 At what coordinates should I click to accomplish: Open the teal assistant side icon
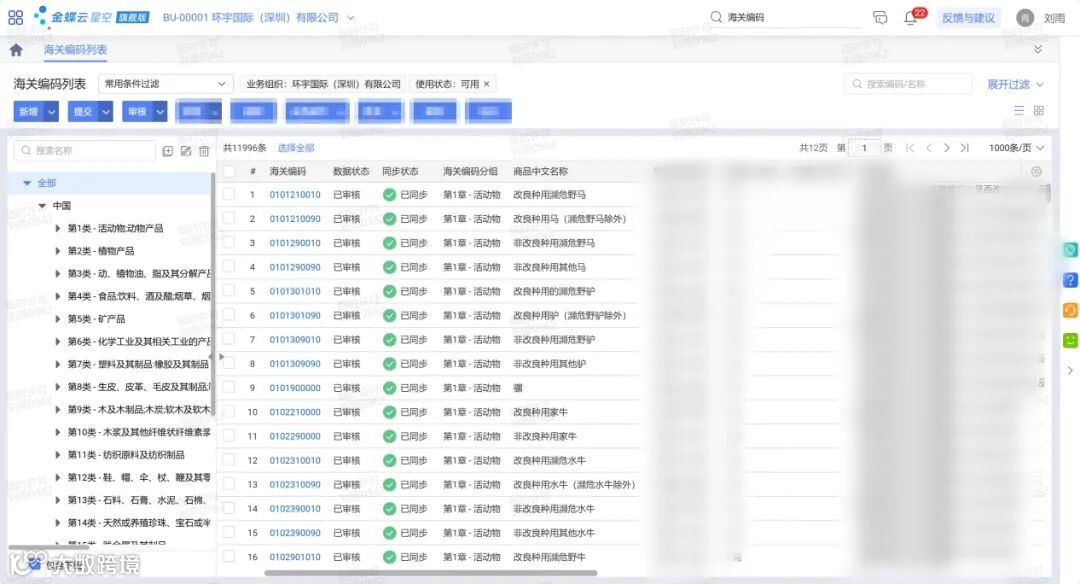[x=1070, y=249]
